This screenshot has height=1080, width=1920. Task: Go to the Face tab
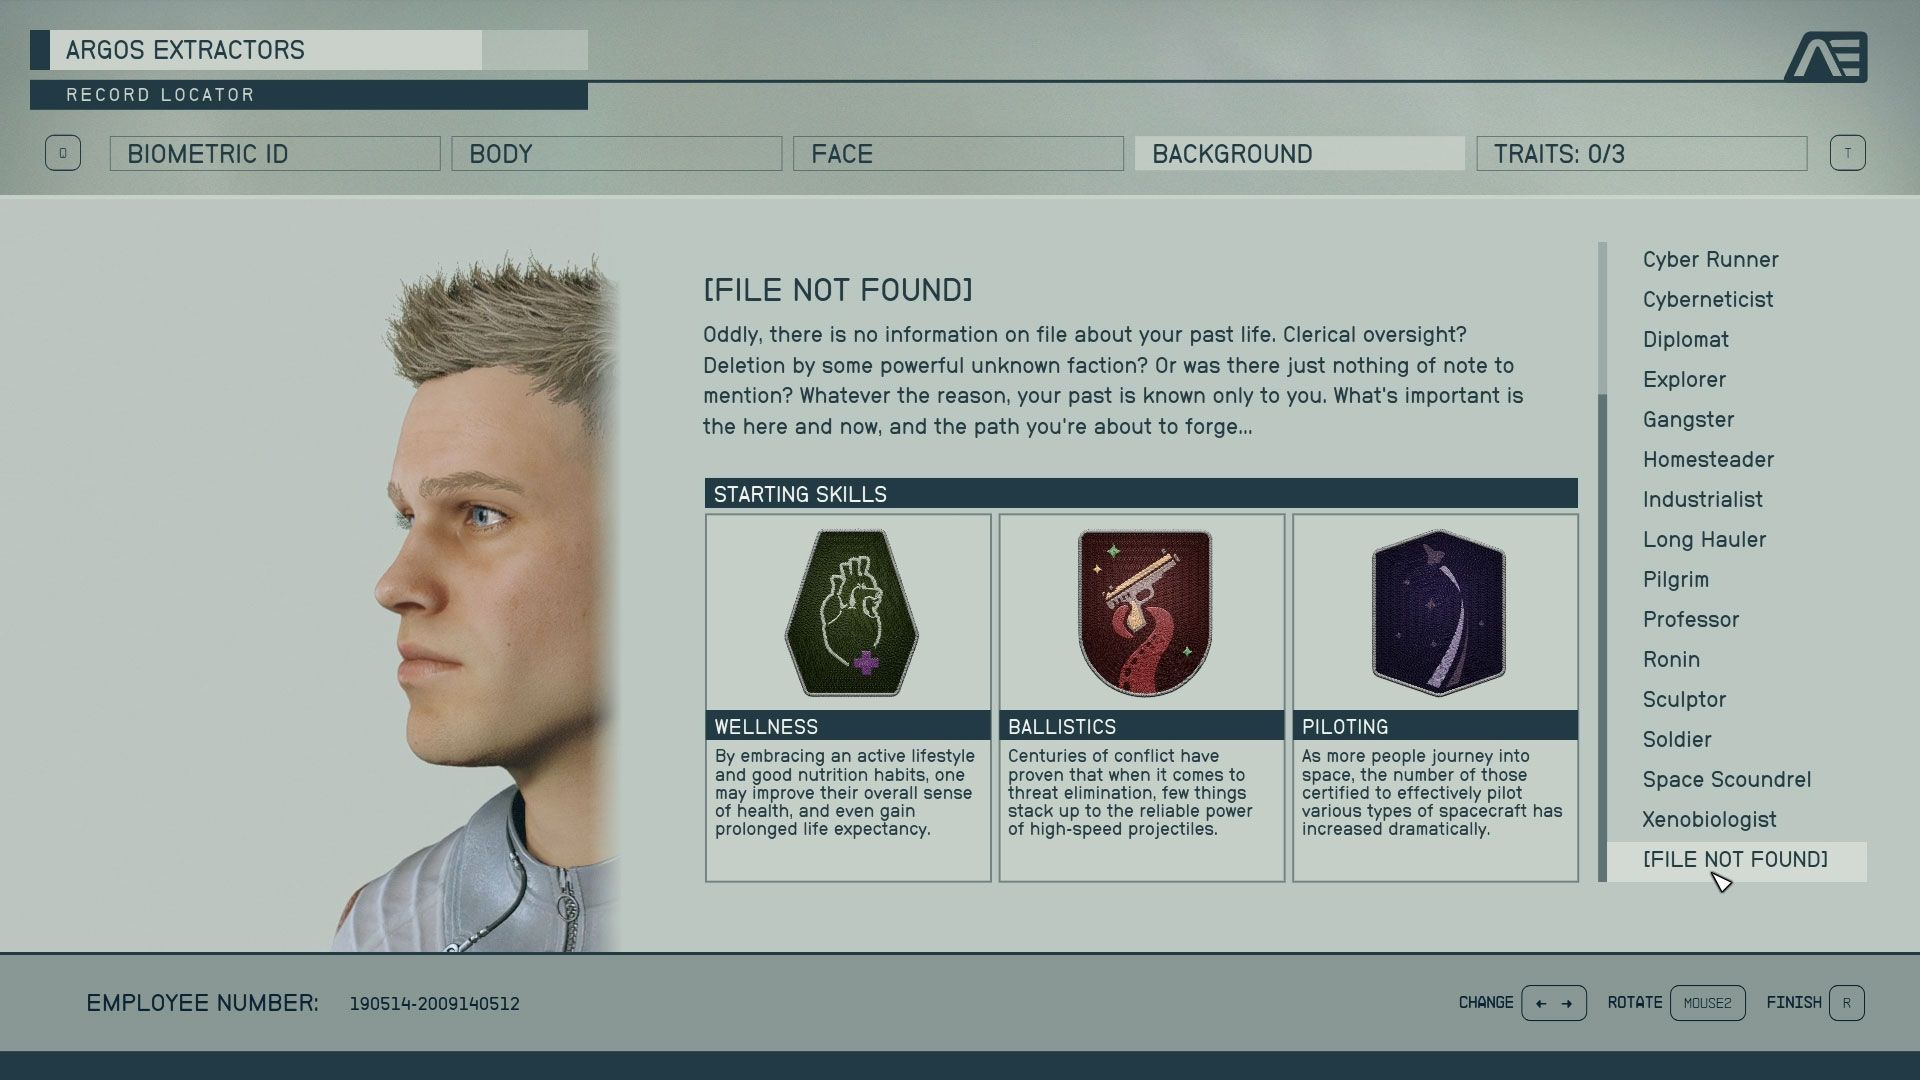coord(958,154)
